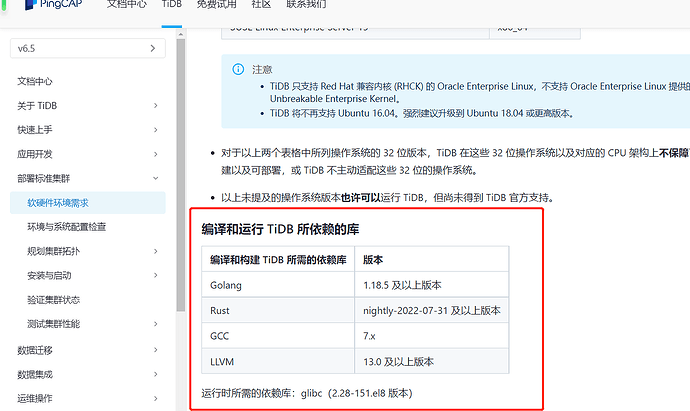Screen dimensions: 690x411
Task: Click the Rust table cell
Action: point(278,311)
